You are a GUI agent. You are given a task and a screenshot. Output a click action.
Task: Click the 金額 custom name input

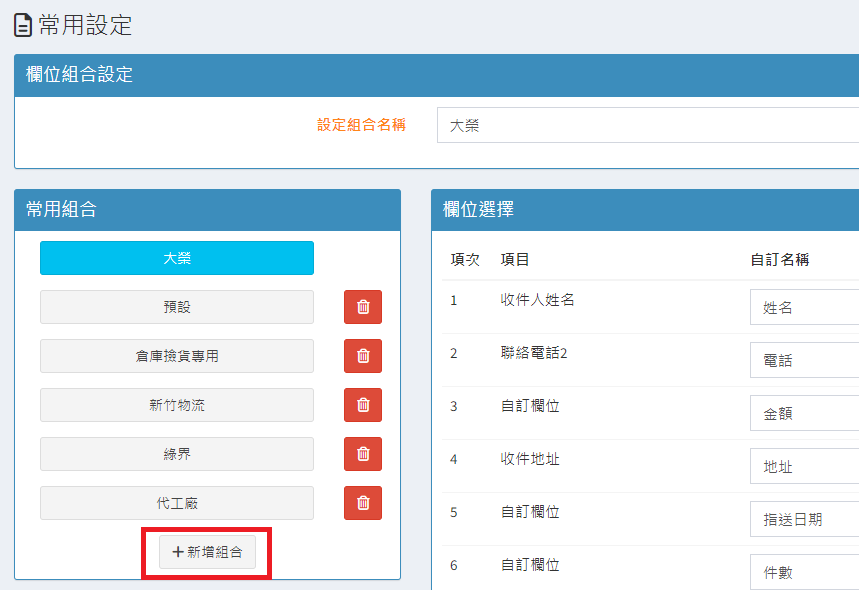pos(804,413)
